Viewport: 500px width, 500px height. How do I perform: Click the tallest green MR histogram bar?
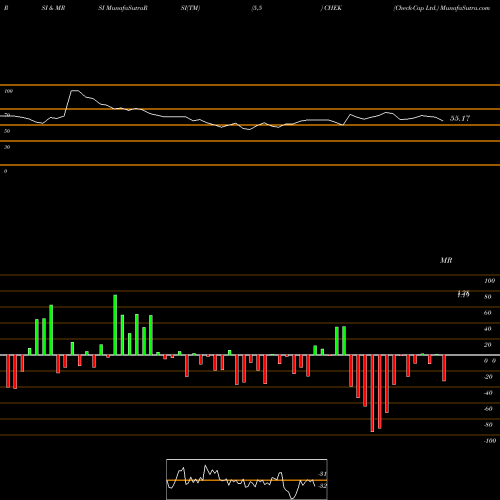pos(115,325)
